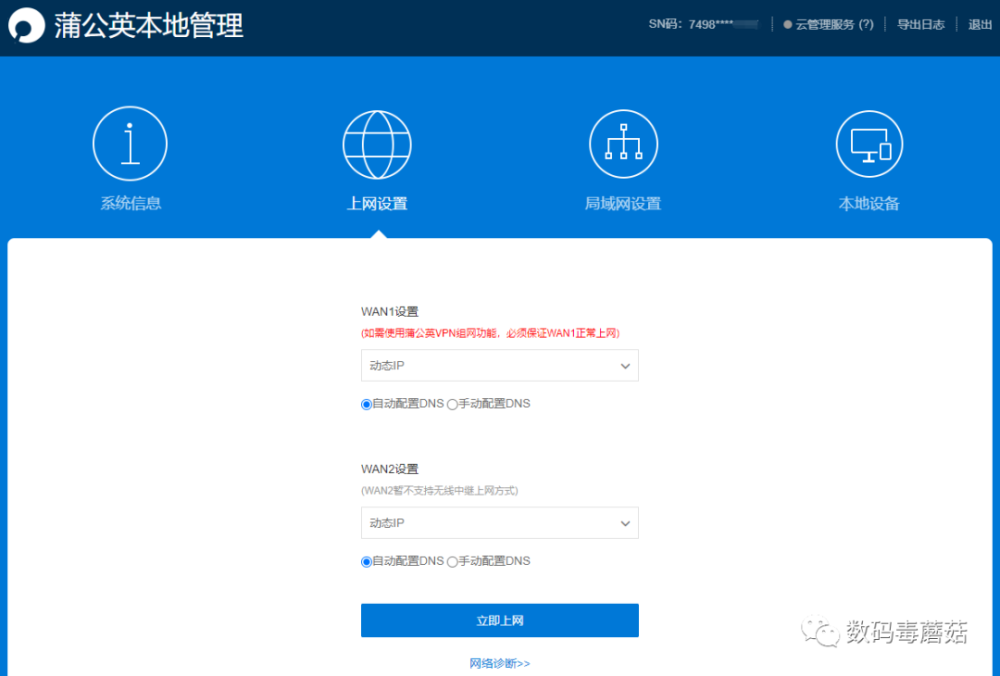Click the gray WAN2暂不支持无线中继 note
The height and width of the screenshot is (676, 1000).
[439, 490]
